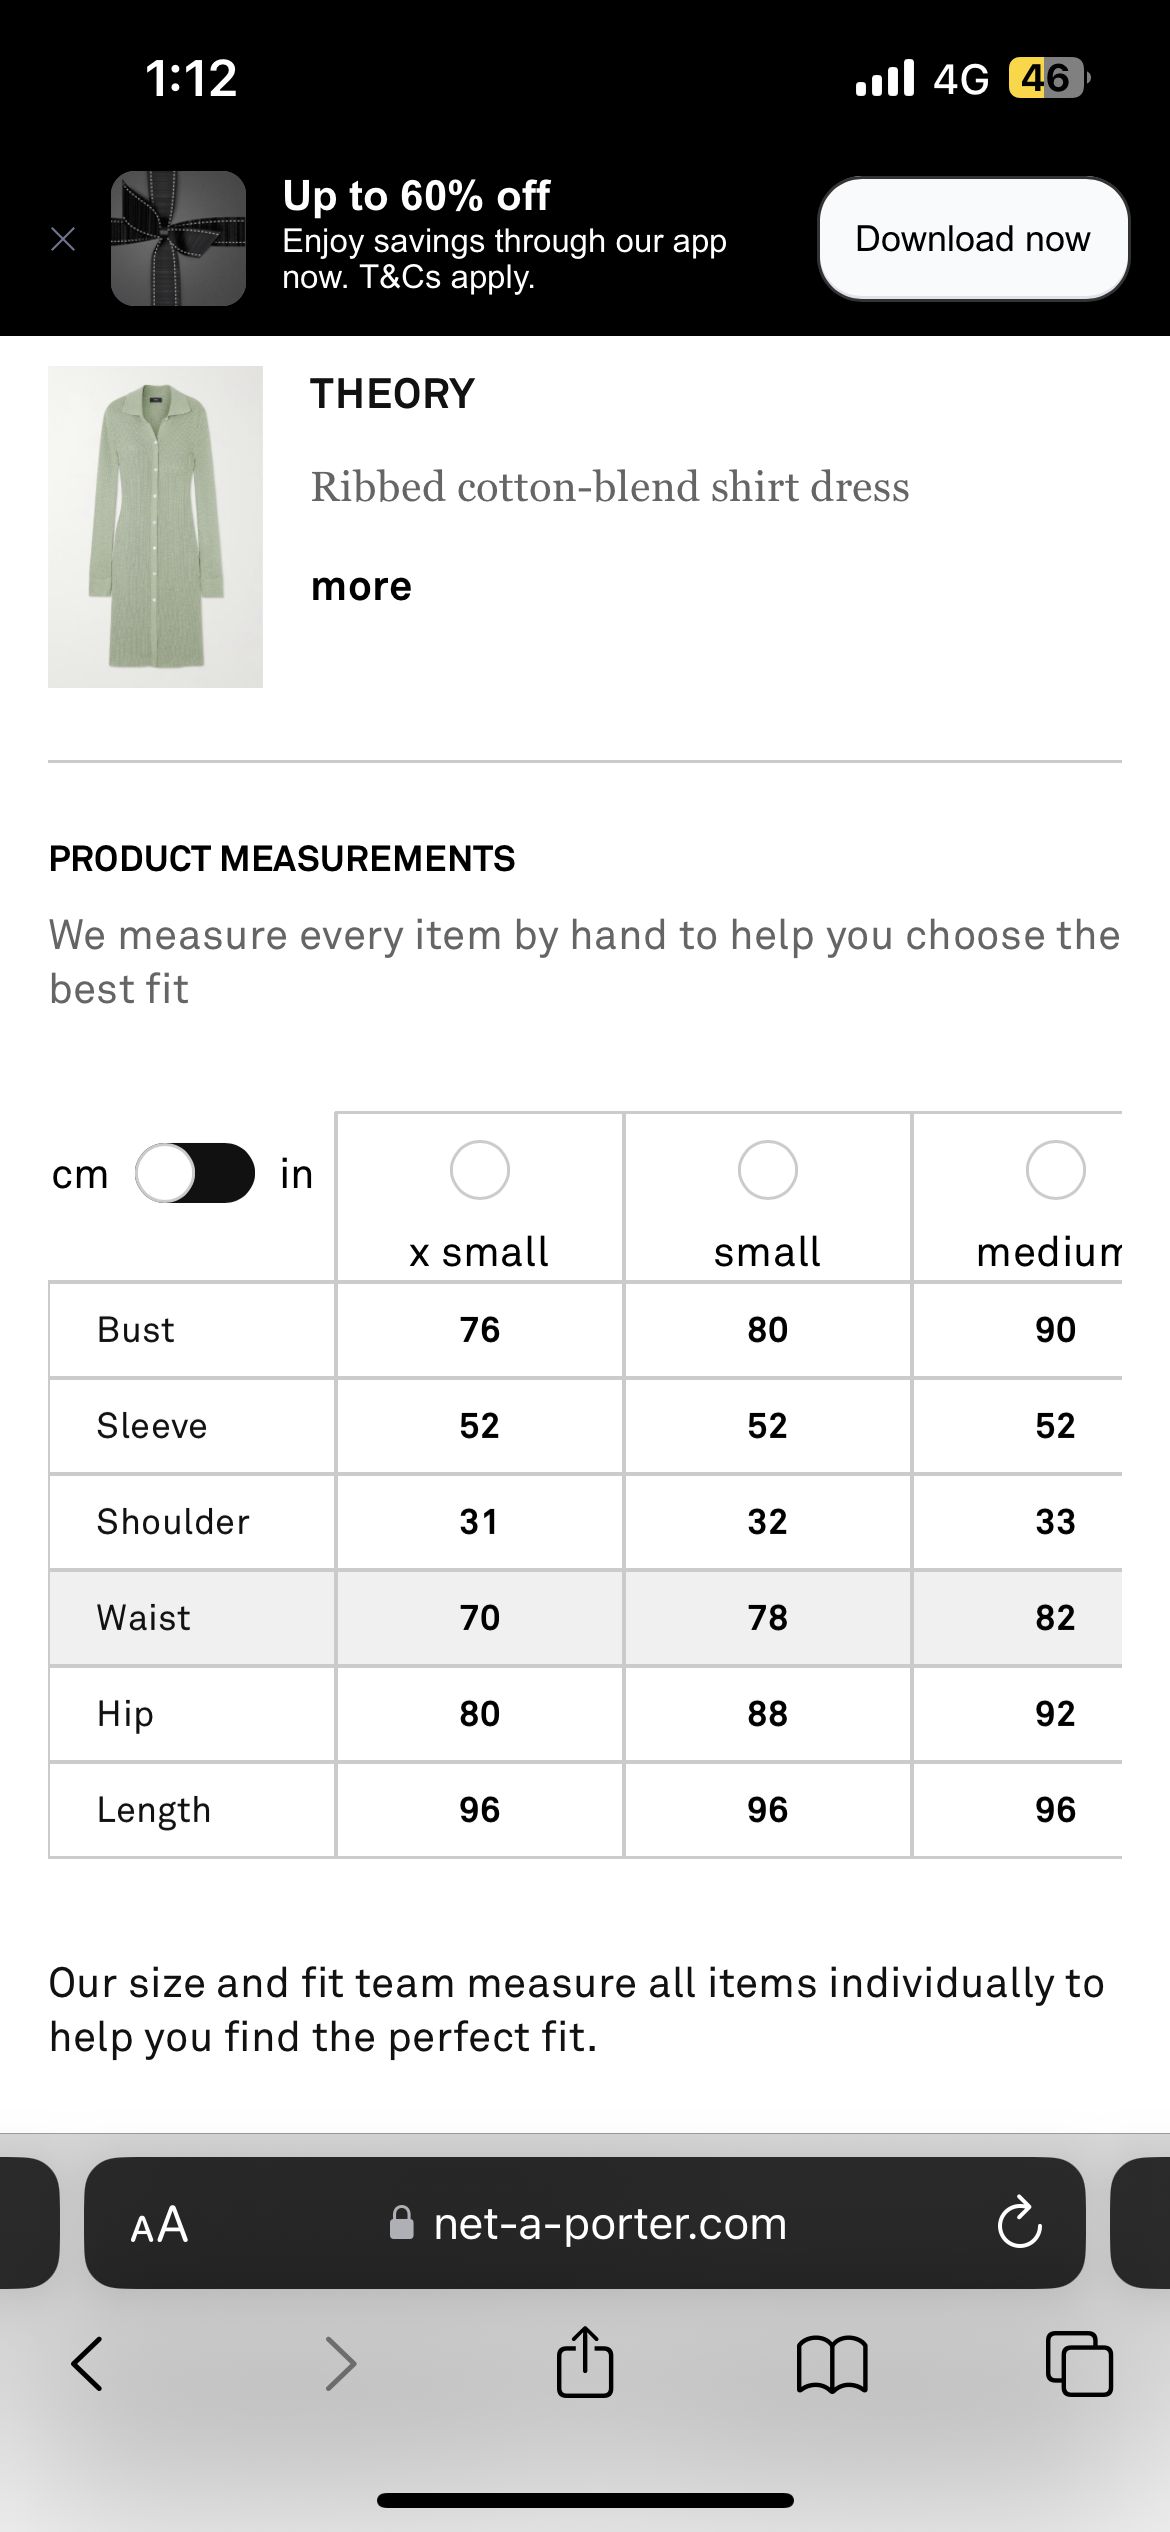
Task: Select the medium size radio button
Action: (1056, 1170)
